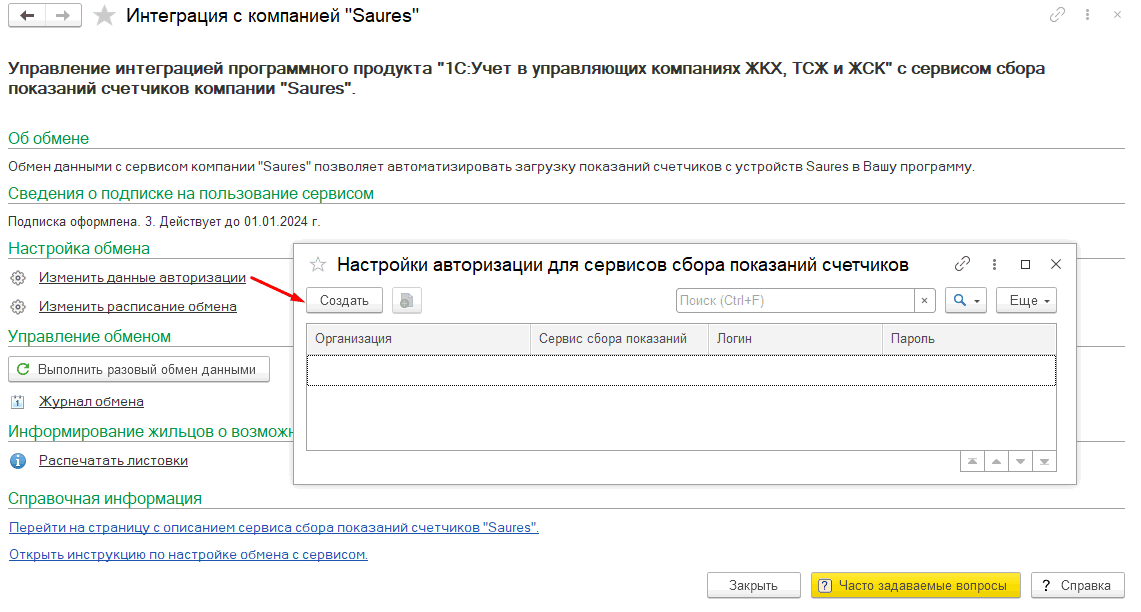Close the main Saures integration window
Screen dimensions: 1141x612
pyautogui.click(x=1117, y=15)
